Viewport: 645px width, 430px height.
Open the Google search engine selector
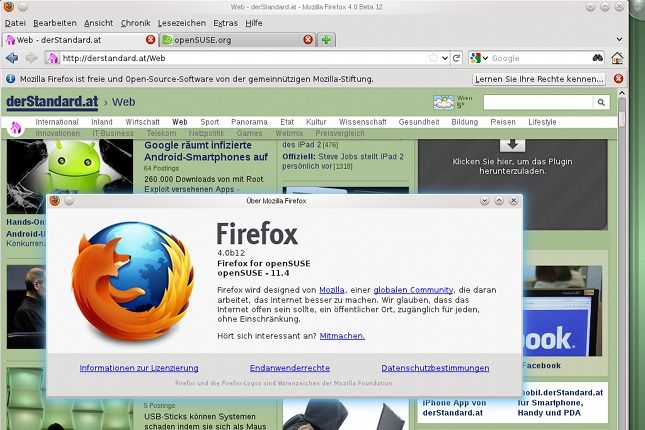click(479, 58)
